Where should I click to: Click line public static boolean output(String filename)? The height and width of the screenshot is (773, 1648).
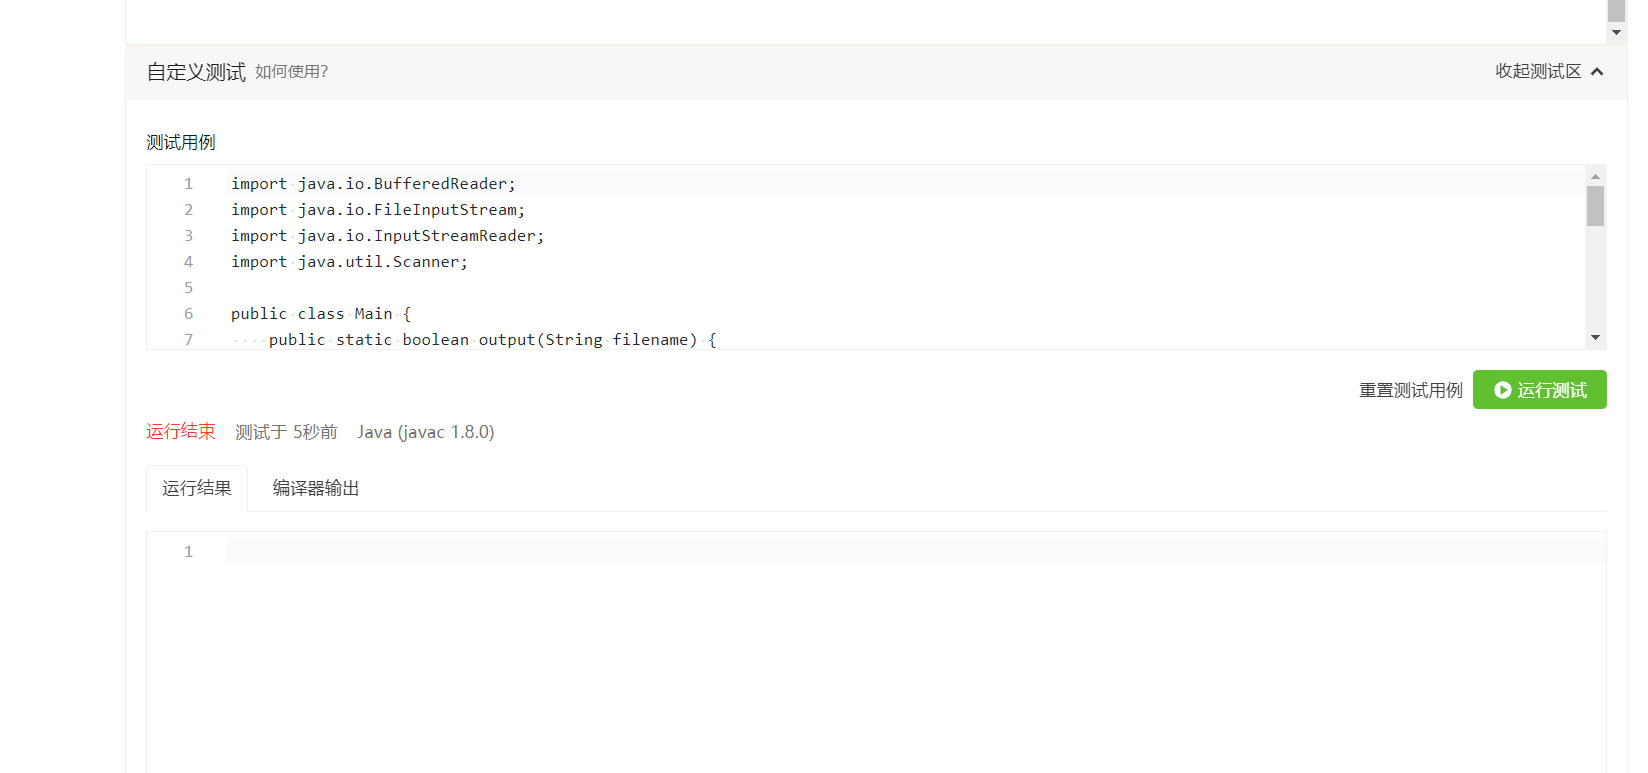coord(492,340)
